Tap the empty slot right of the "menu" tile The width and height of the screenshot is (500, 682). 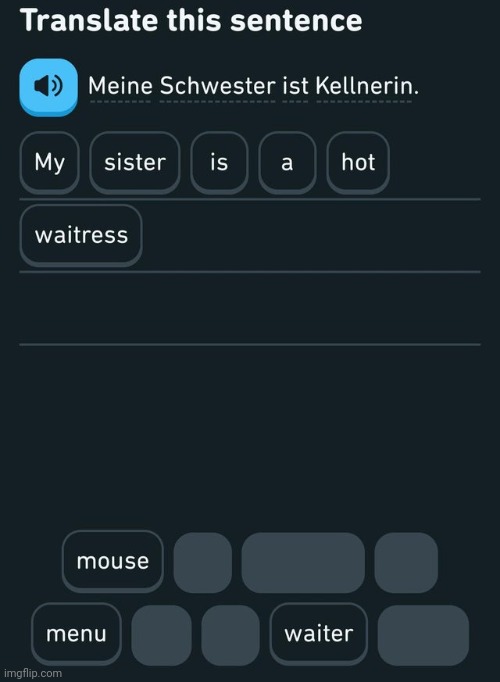161,635
